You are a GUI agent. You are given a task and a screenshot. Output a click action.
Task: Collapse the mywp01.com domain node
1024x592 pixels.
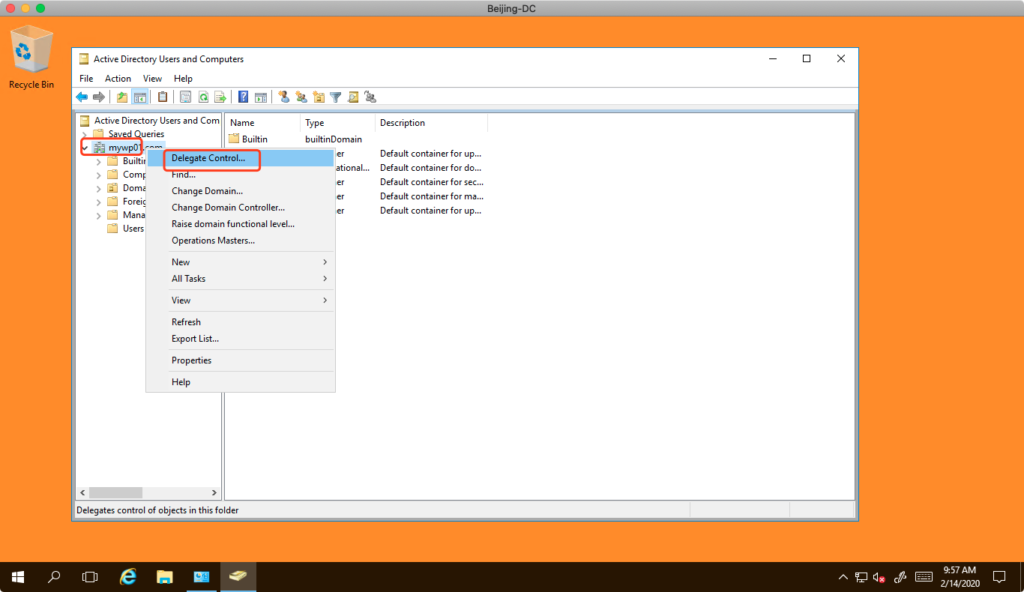(x=85, y=148)
